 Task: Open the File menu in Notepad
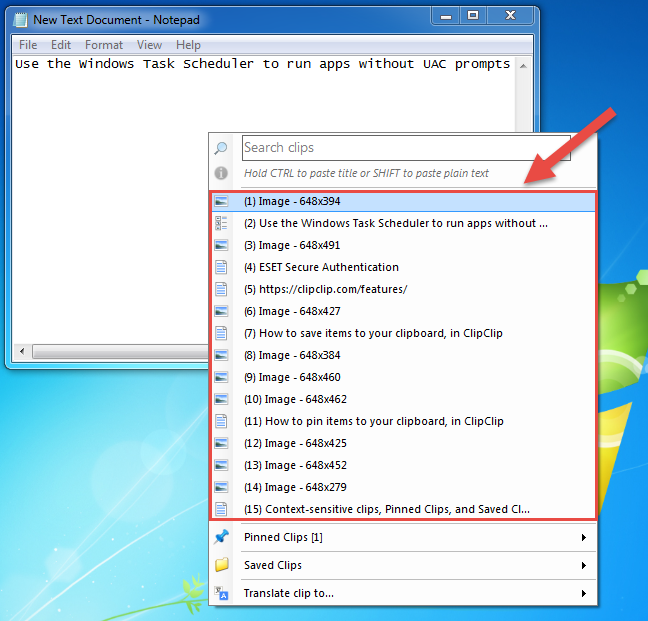pyautogui.click(x=28, y=45)
